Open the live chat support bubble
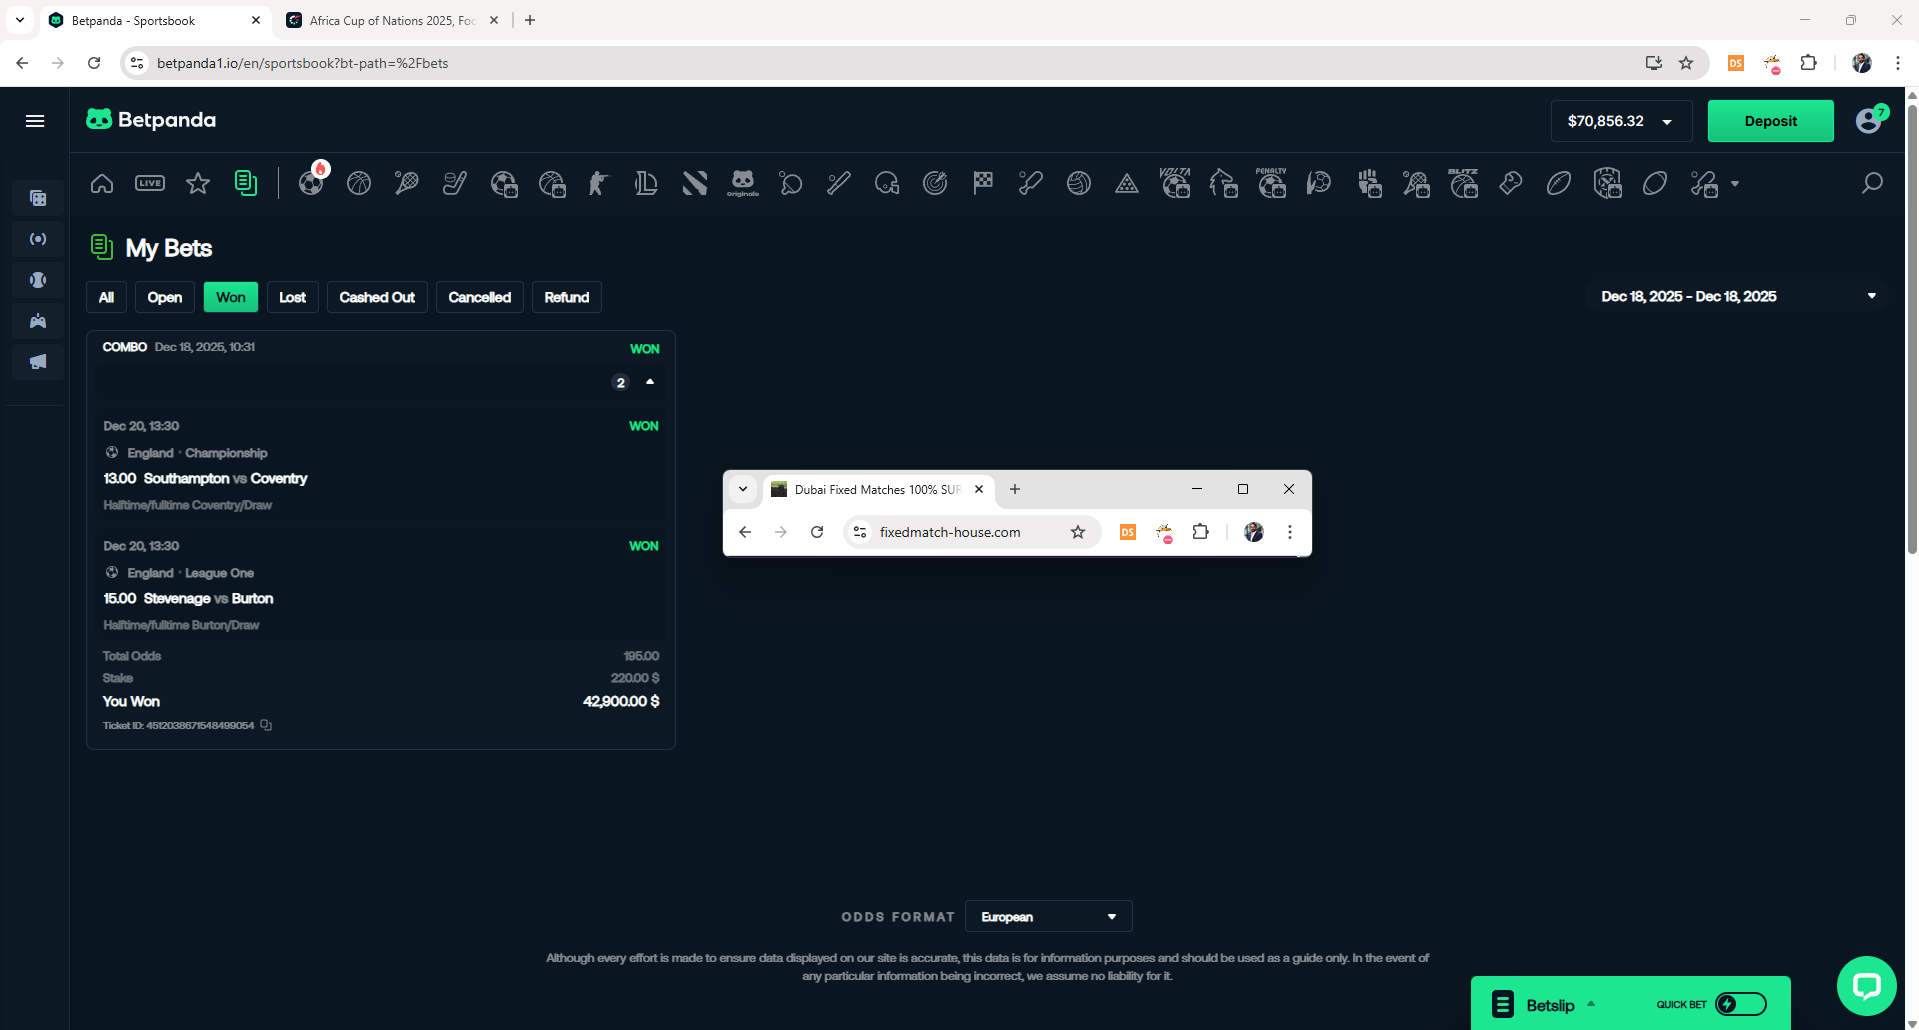 1866,986
